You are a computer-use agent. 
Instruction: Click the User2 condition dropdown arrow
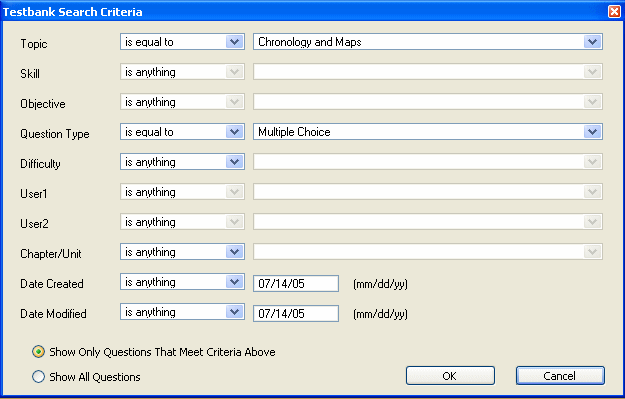(x=235, y=222)
